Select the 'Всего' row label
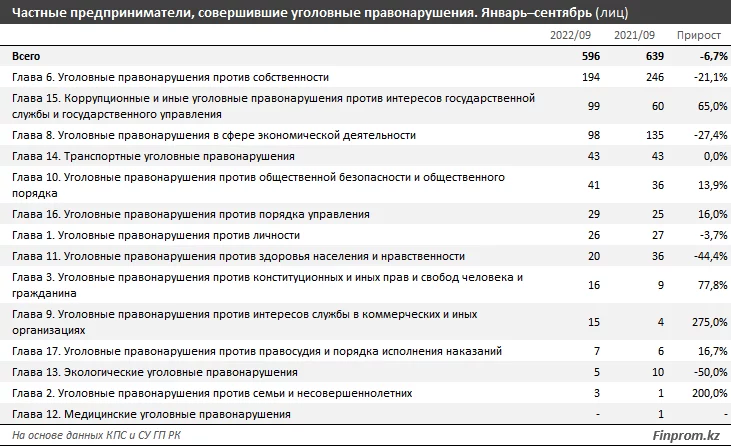This screenshot has width=731, height=446. (26, 56)
